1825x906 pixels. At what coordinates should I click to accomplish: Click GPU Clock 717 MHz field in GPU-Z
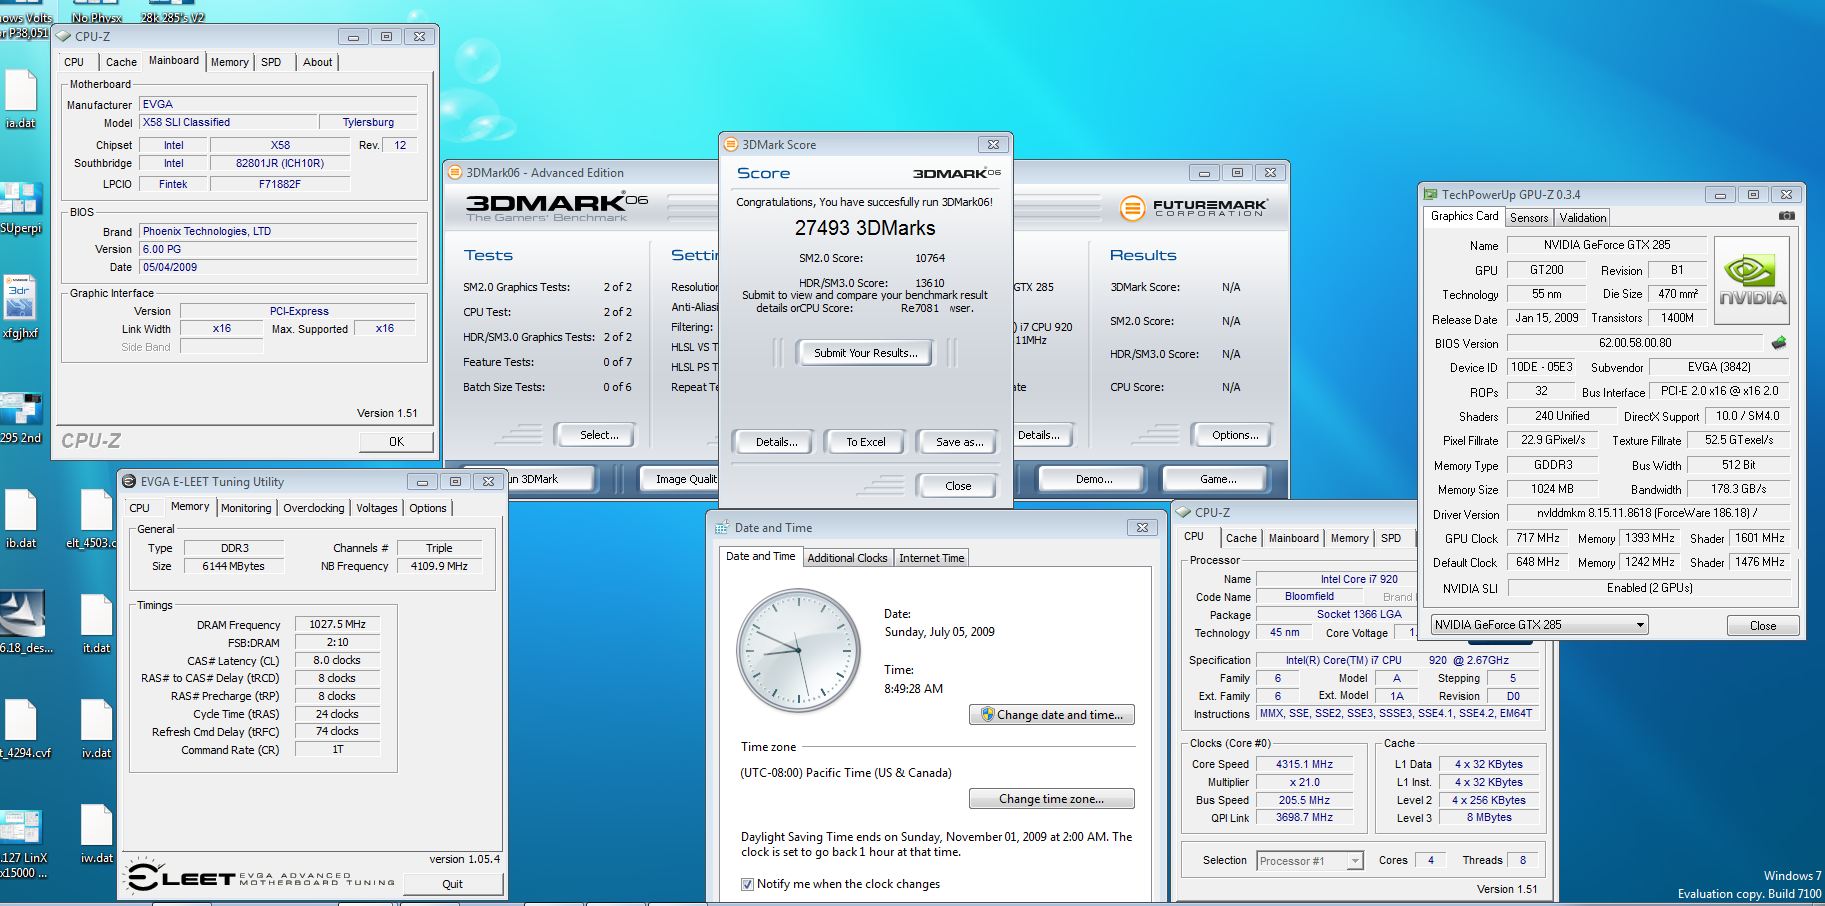pos(1538,538)
